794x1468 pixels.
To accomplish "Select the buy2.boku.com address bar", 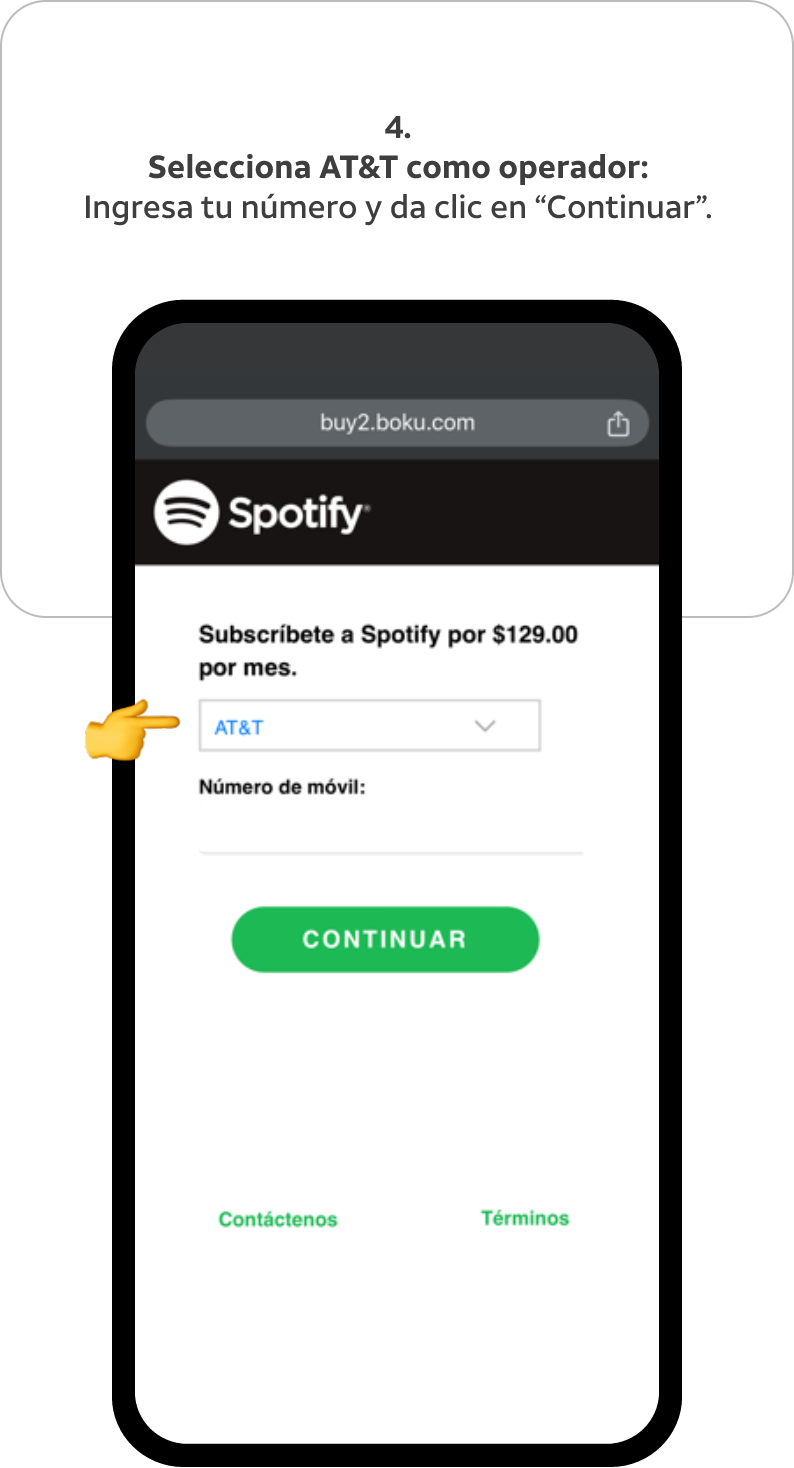I will [x=397, y=422].
